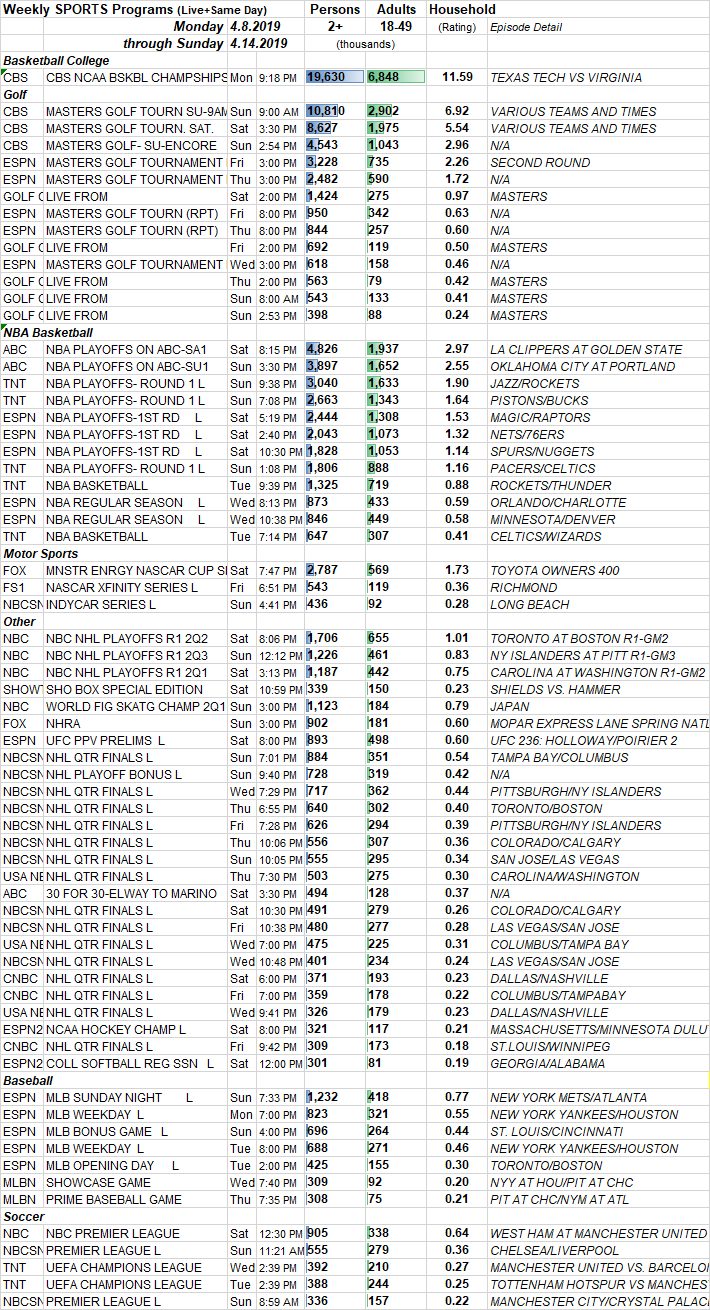This screenshot has height=1310, width=710.
Task: Click the Persons 2+ column header
Action: [x=335, y=17]
